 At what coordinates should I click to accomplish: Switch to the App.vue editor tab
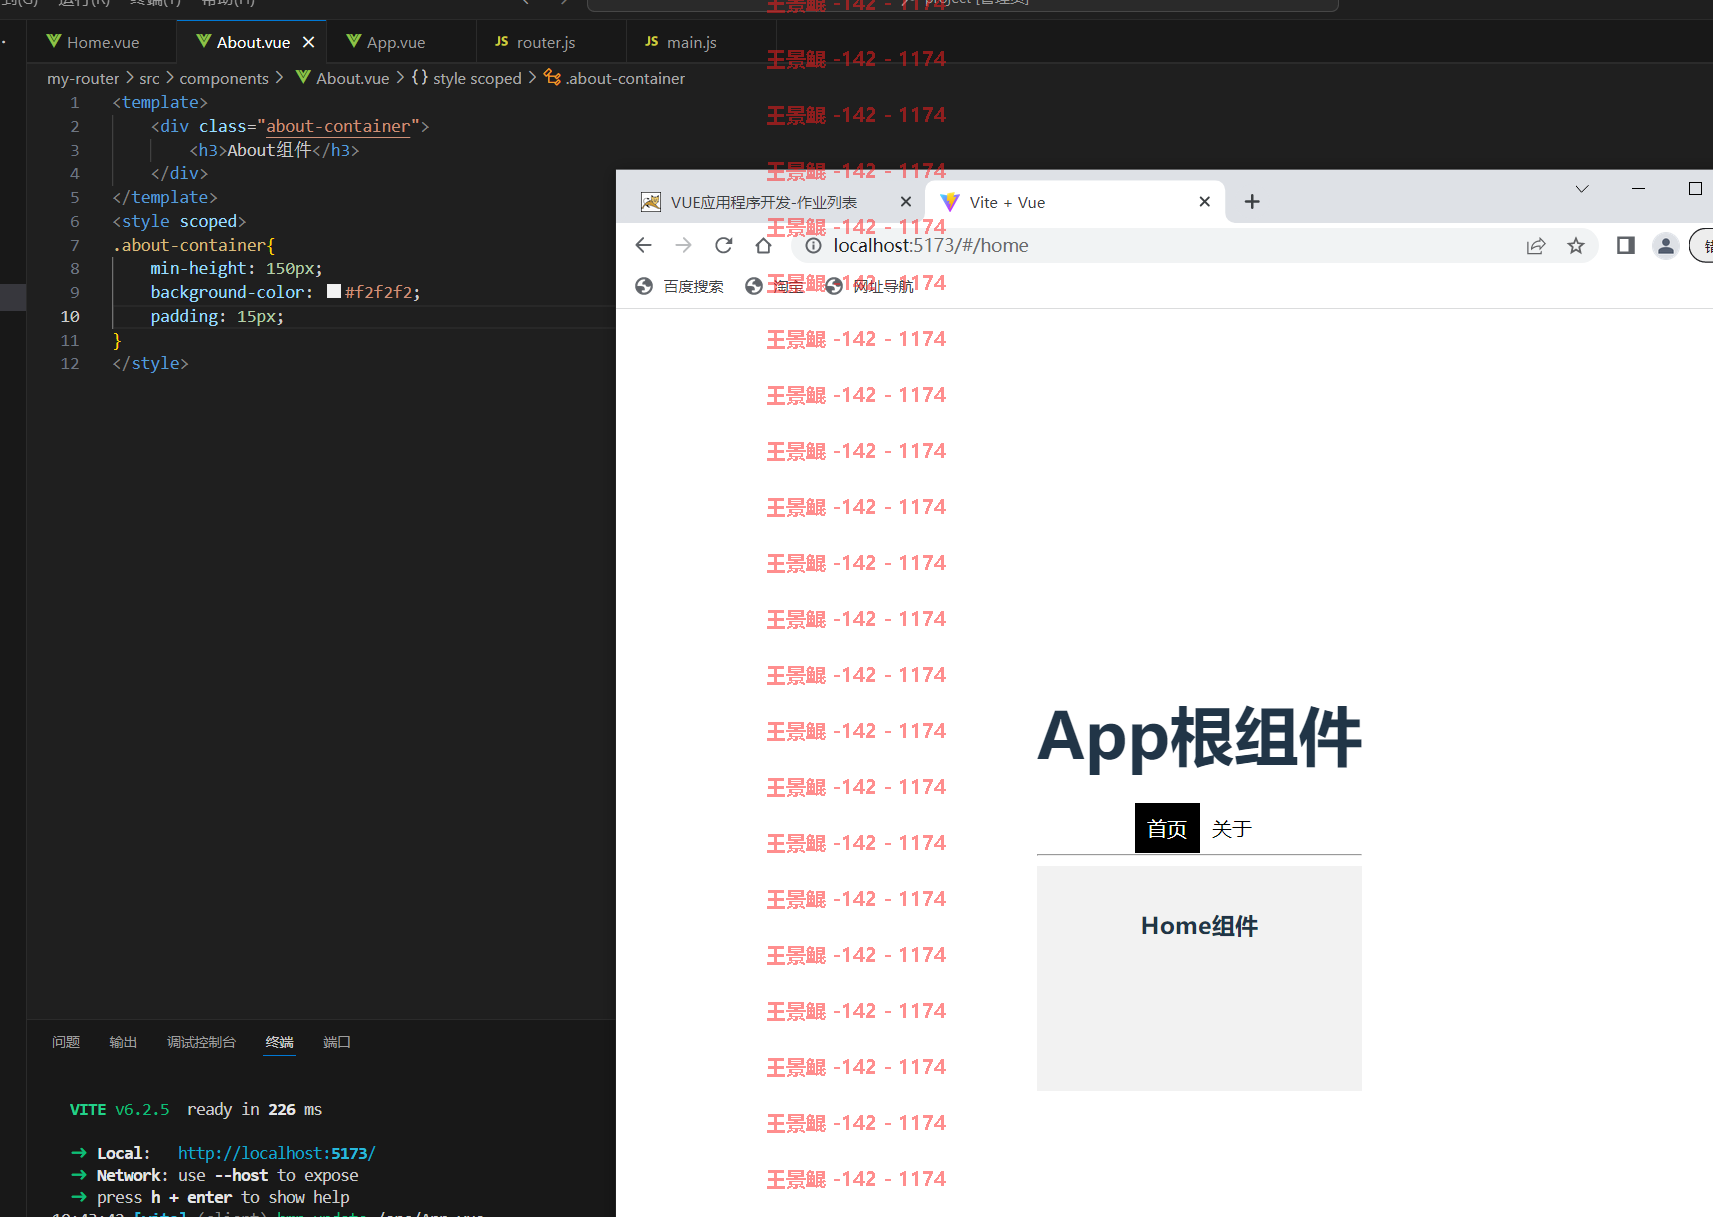[386, 42]
